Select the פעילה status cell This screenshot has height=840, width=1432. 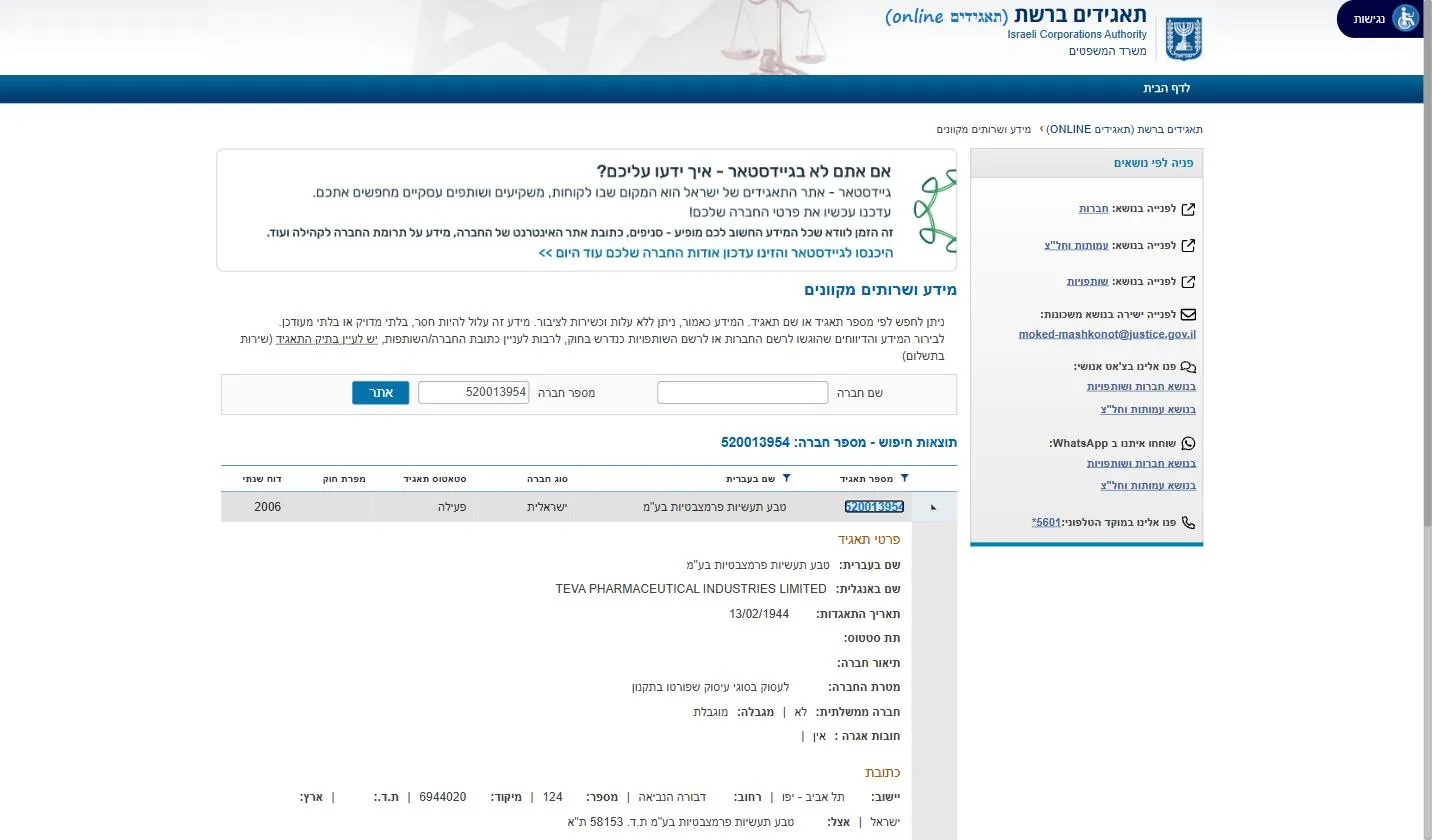click(451, 507)
